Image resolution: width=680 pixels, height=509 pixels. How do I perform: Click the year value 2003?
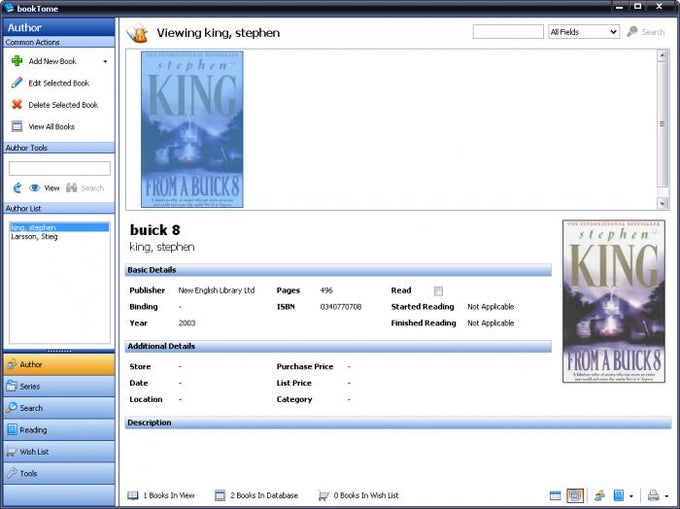[x=187, y=323]
